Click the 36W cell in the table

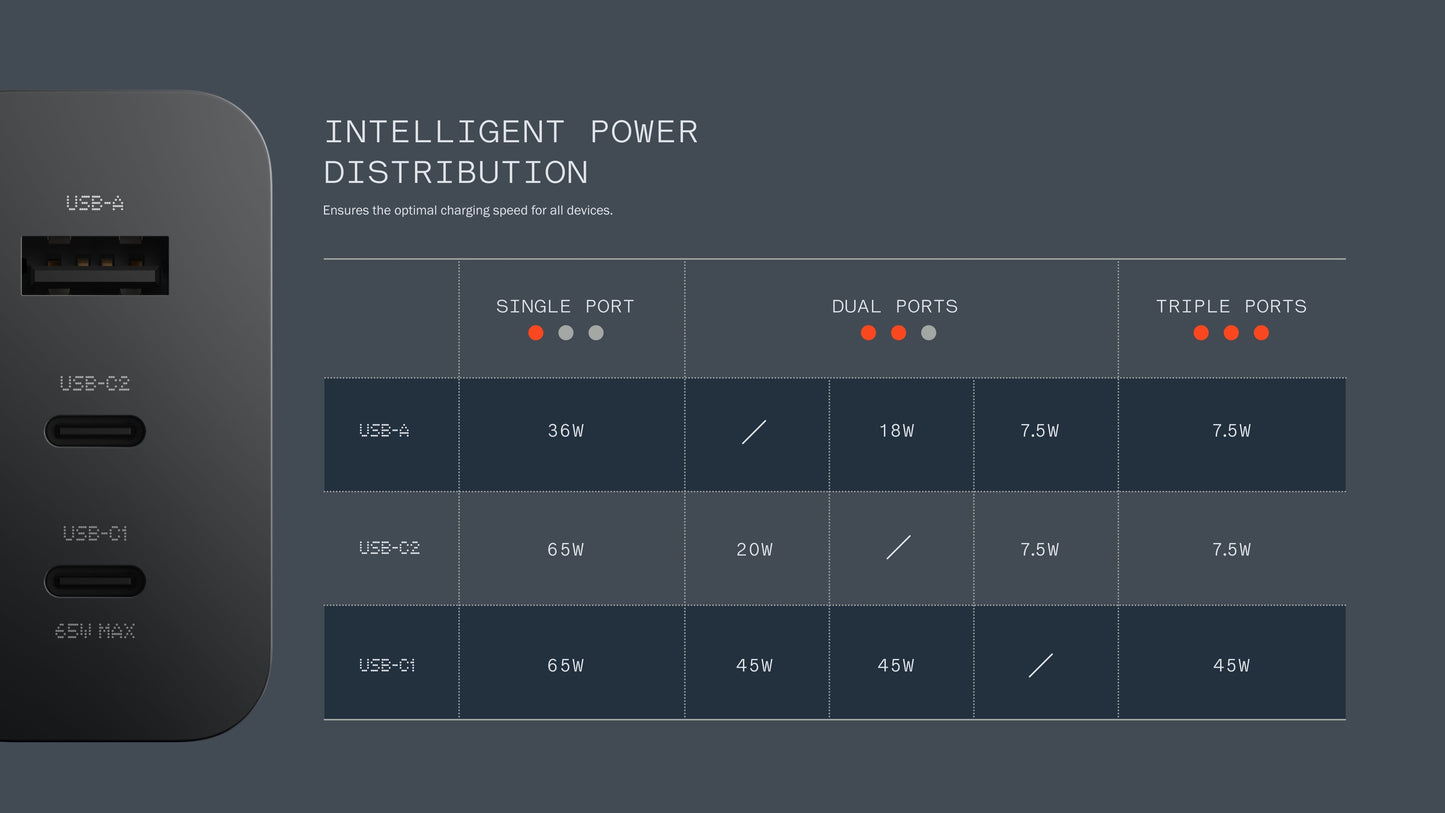coord(566,431)
